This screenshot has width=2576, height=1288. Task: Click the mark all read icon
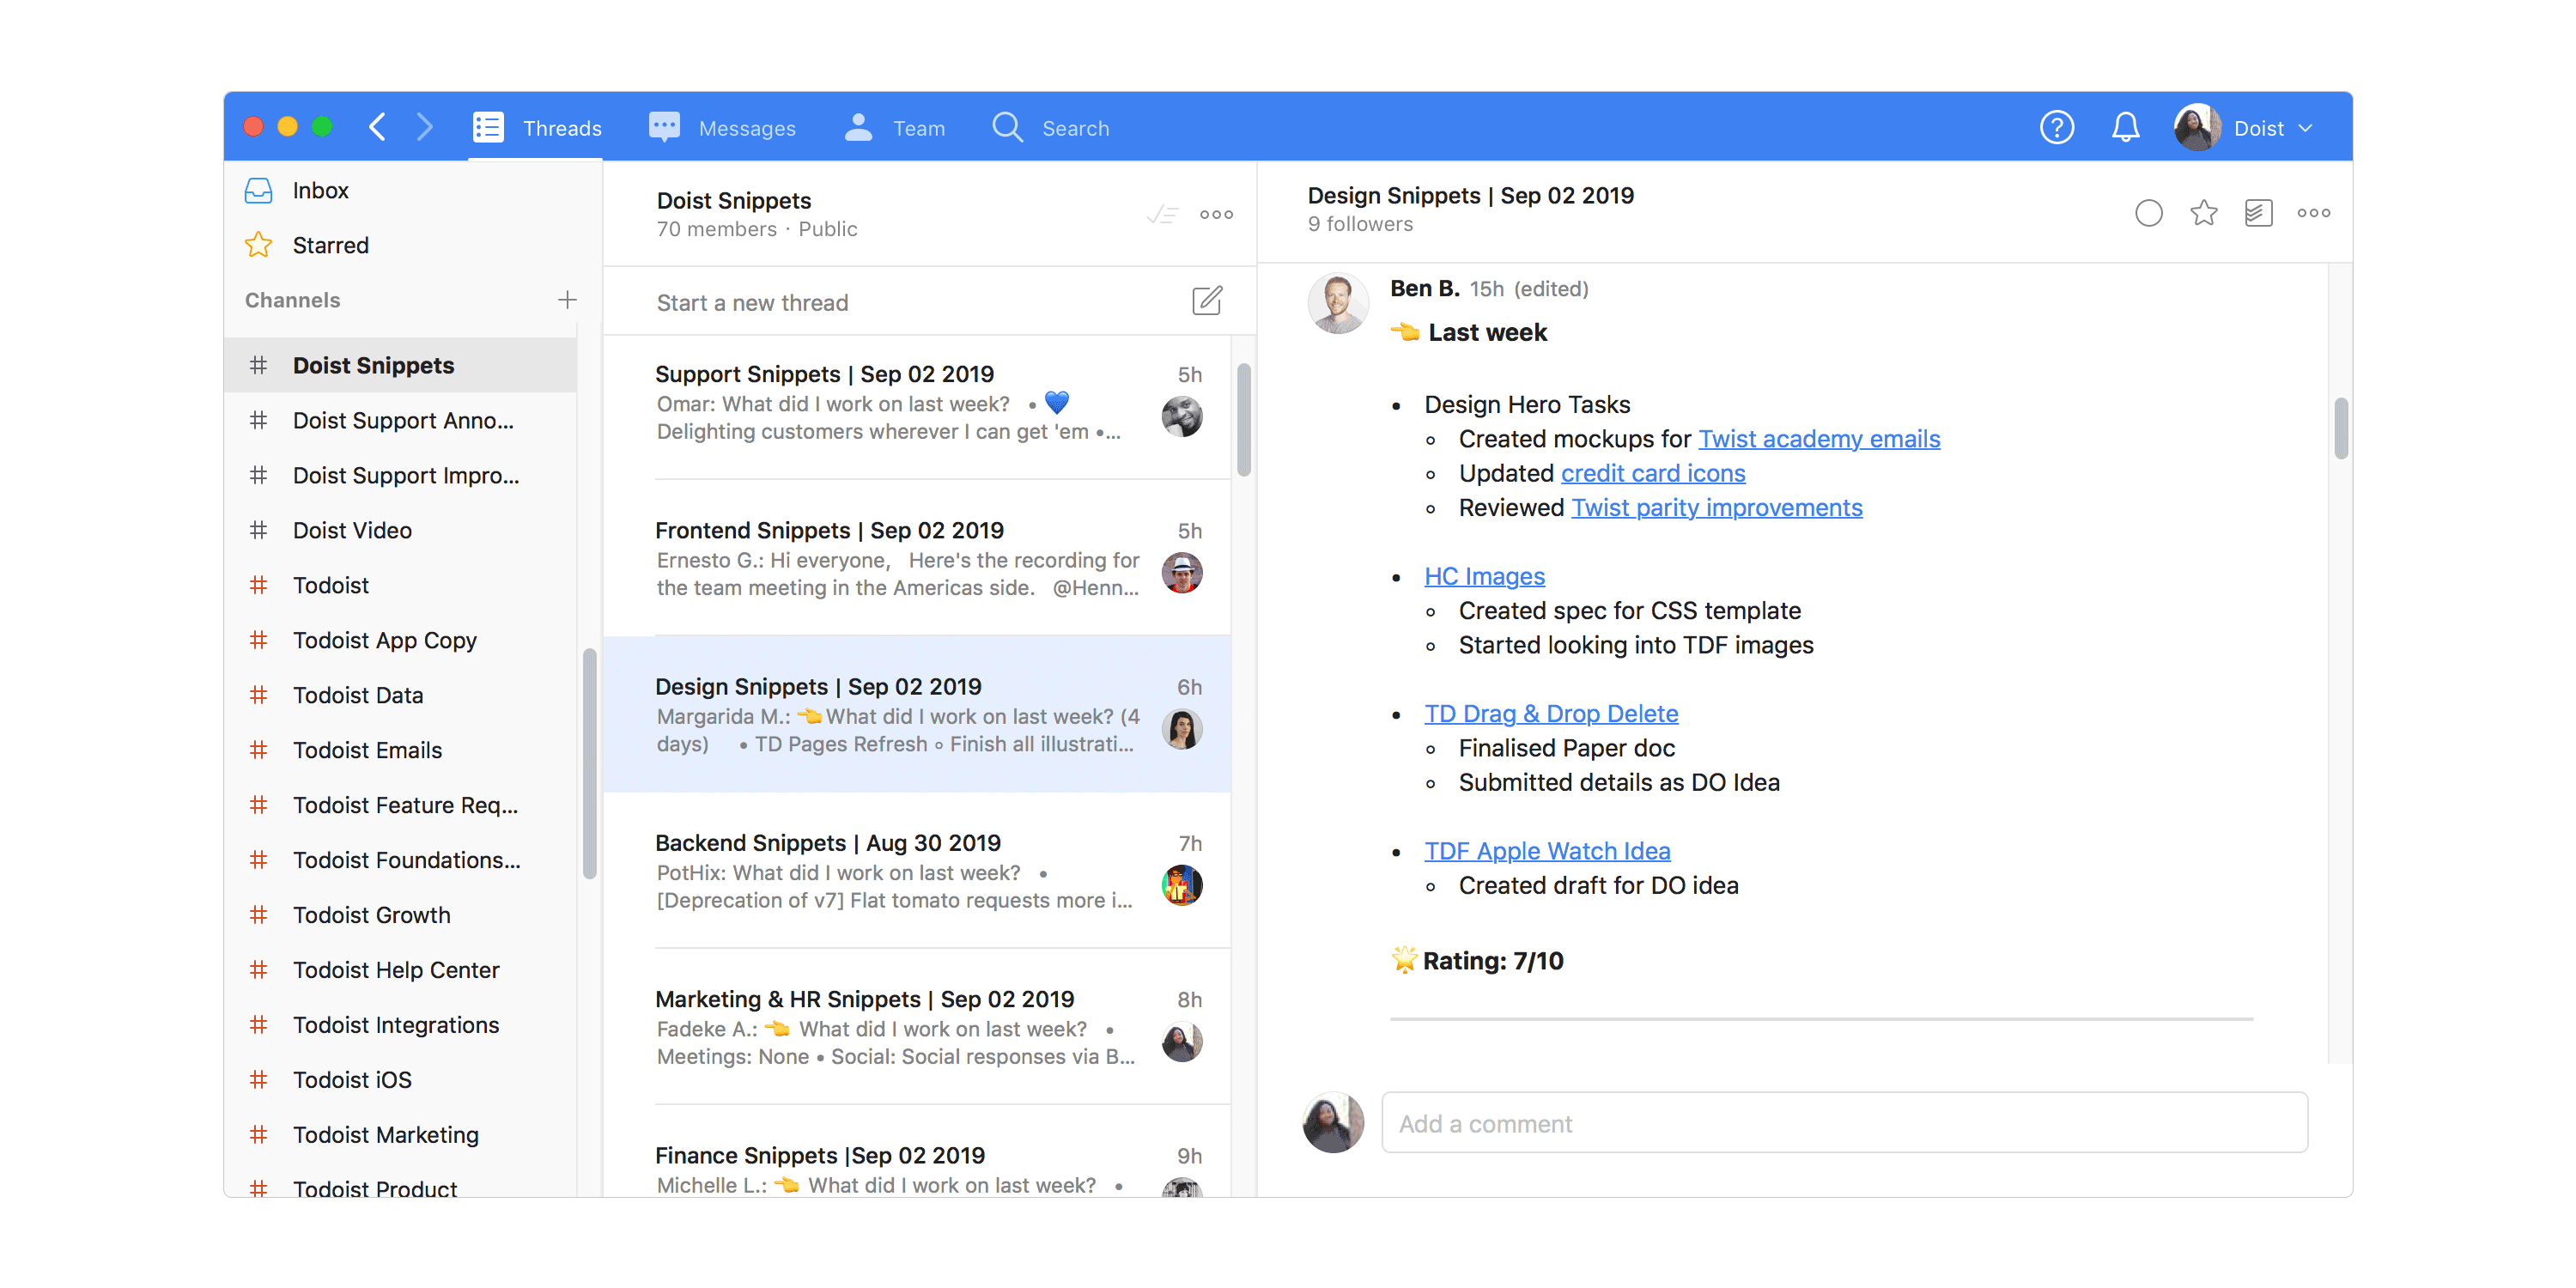(1162, 214)
